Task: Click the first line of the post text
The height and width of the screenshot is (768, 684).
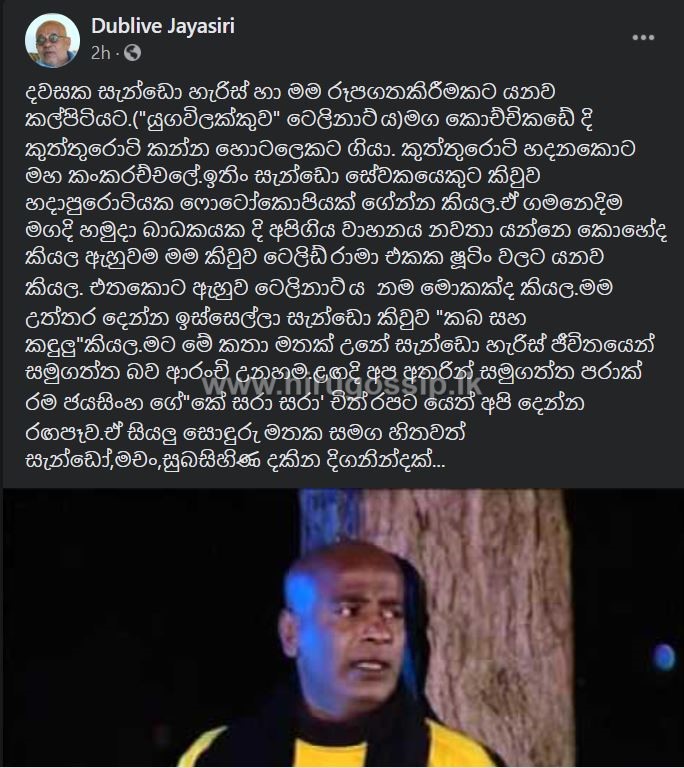Action: tap(290, 93)
